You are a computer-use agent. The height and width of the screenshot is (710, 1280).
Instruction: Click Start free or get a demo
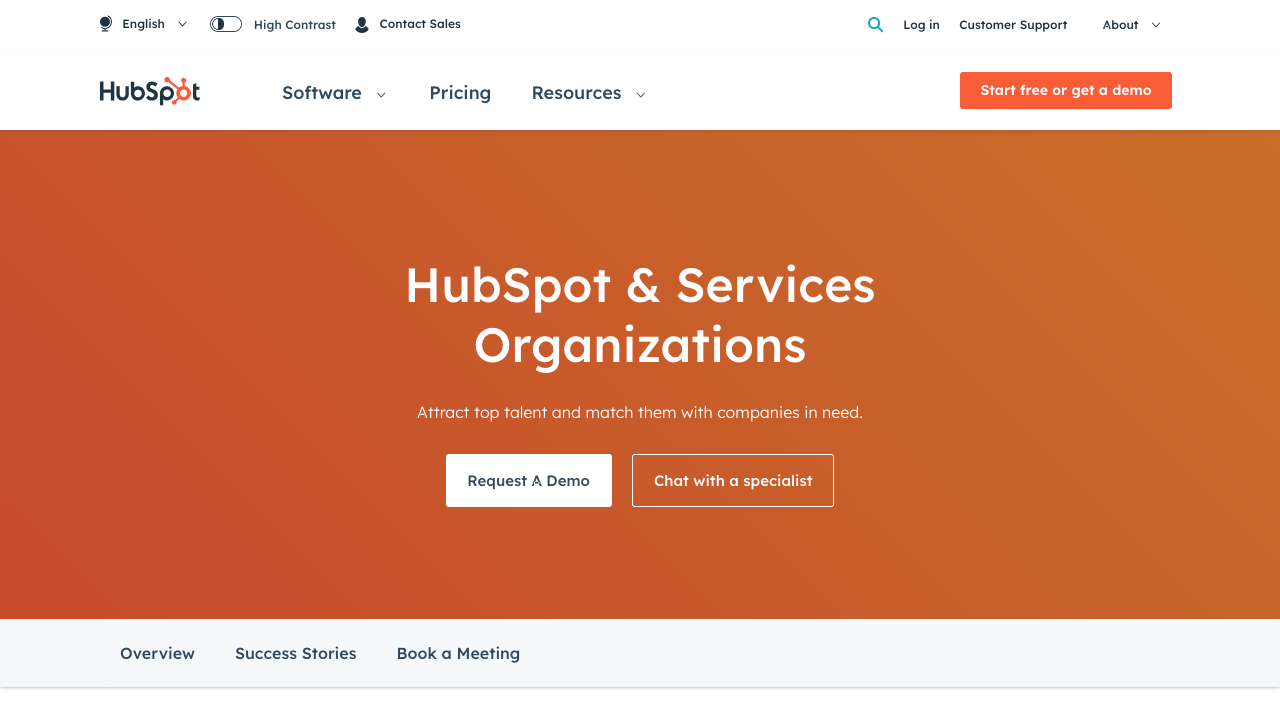1066,90
